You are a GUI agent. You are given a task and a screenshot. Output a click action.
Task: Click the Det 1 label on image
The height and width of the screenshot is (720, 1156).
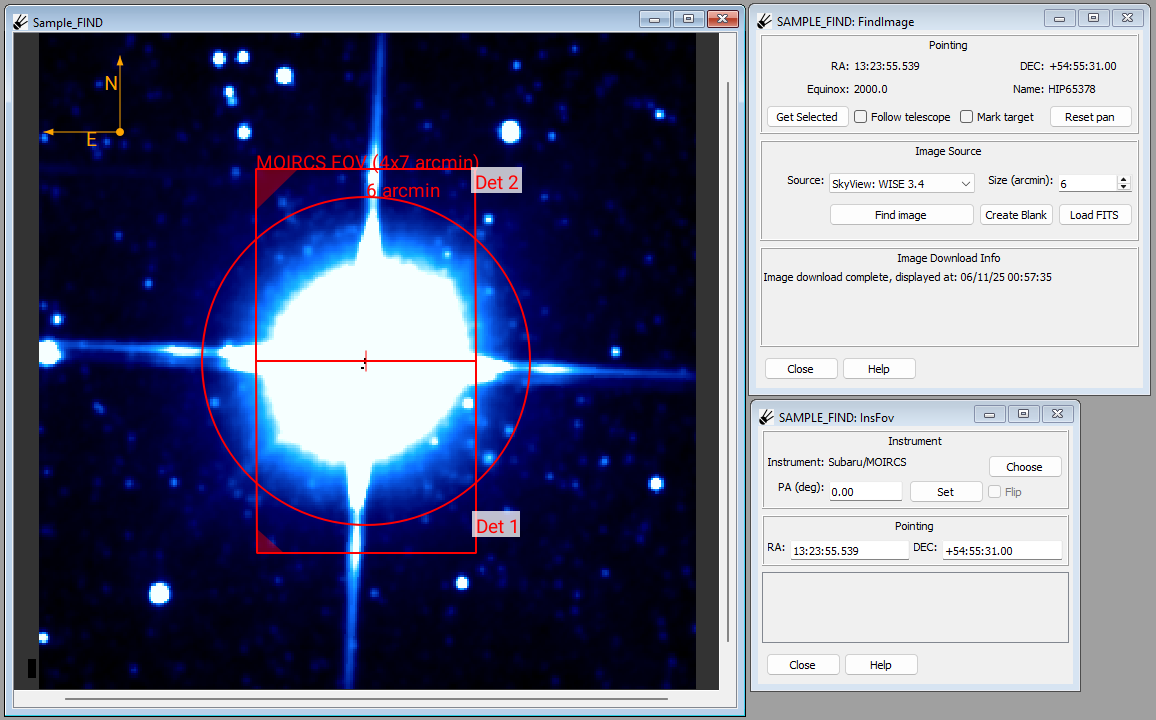pos(496,525)
